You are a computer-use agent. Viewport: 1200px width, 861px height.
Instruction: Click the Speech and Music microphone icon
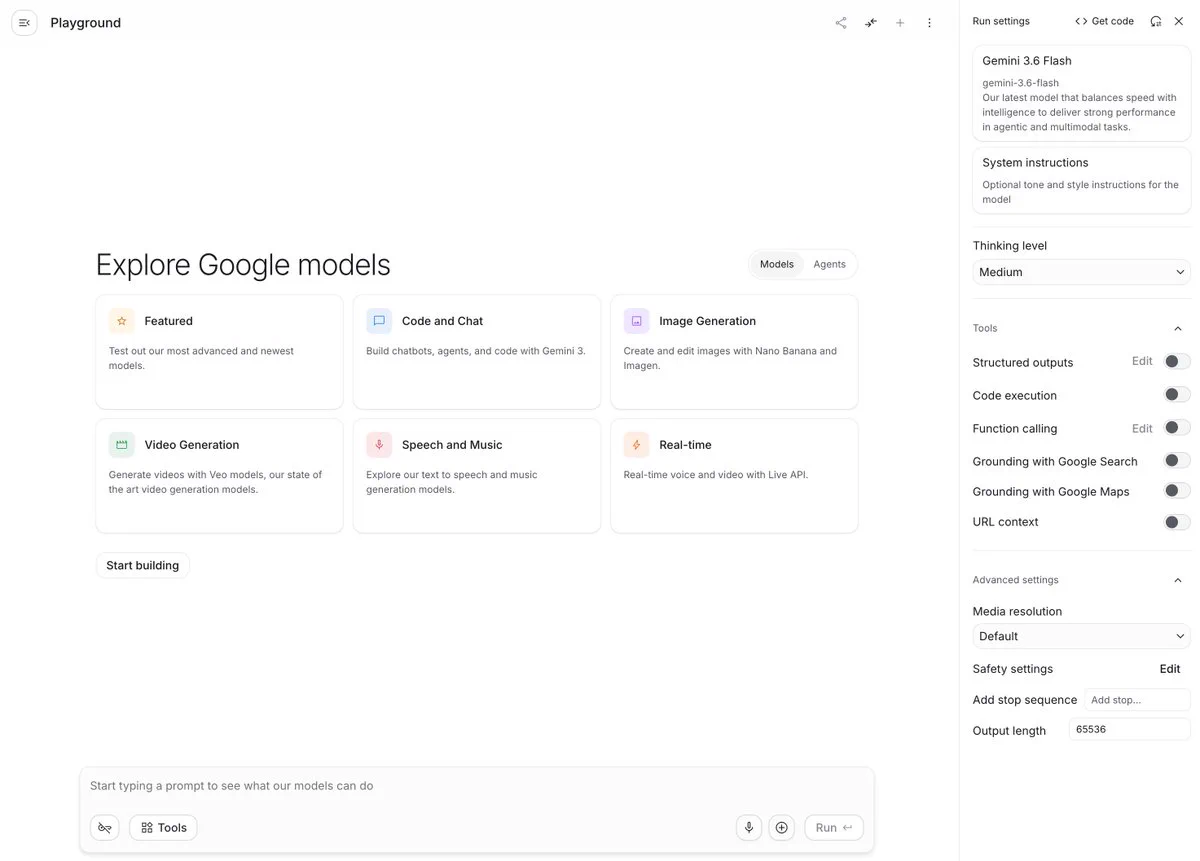379,445
